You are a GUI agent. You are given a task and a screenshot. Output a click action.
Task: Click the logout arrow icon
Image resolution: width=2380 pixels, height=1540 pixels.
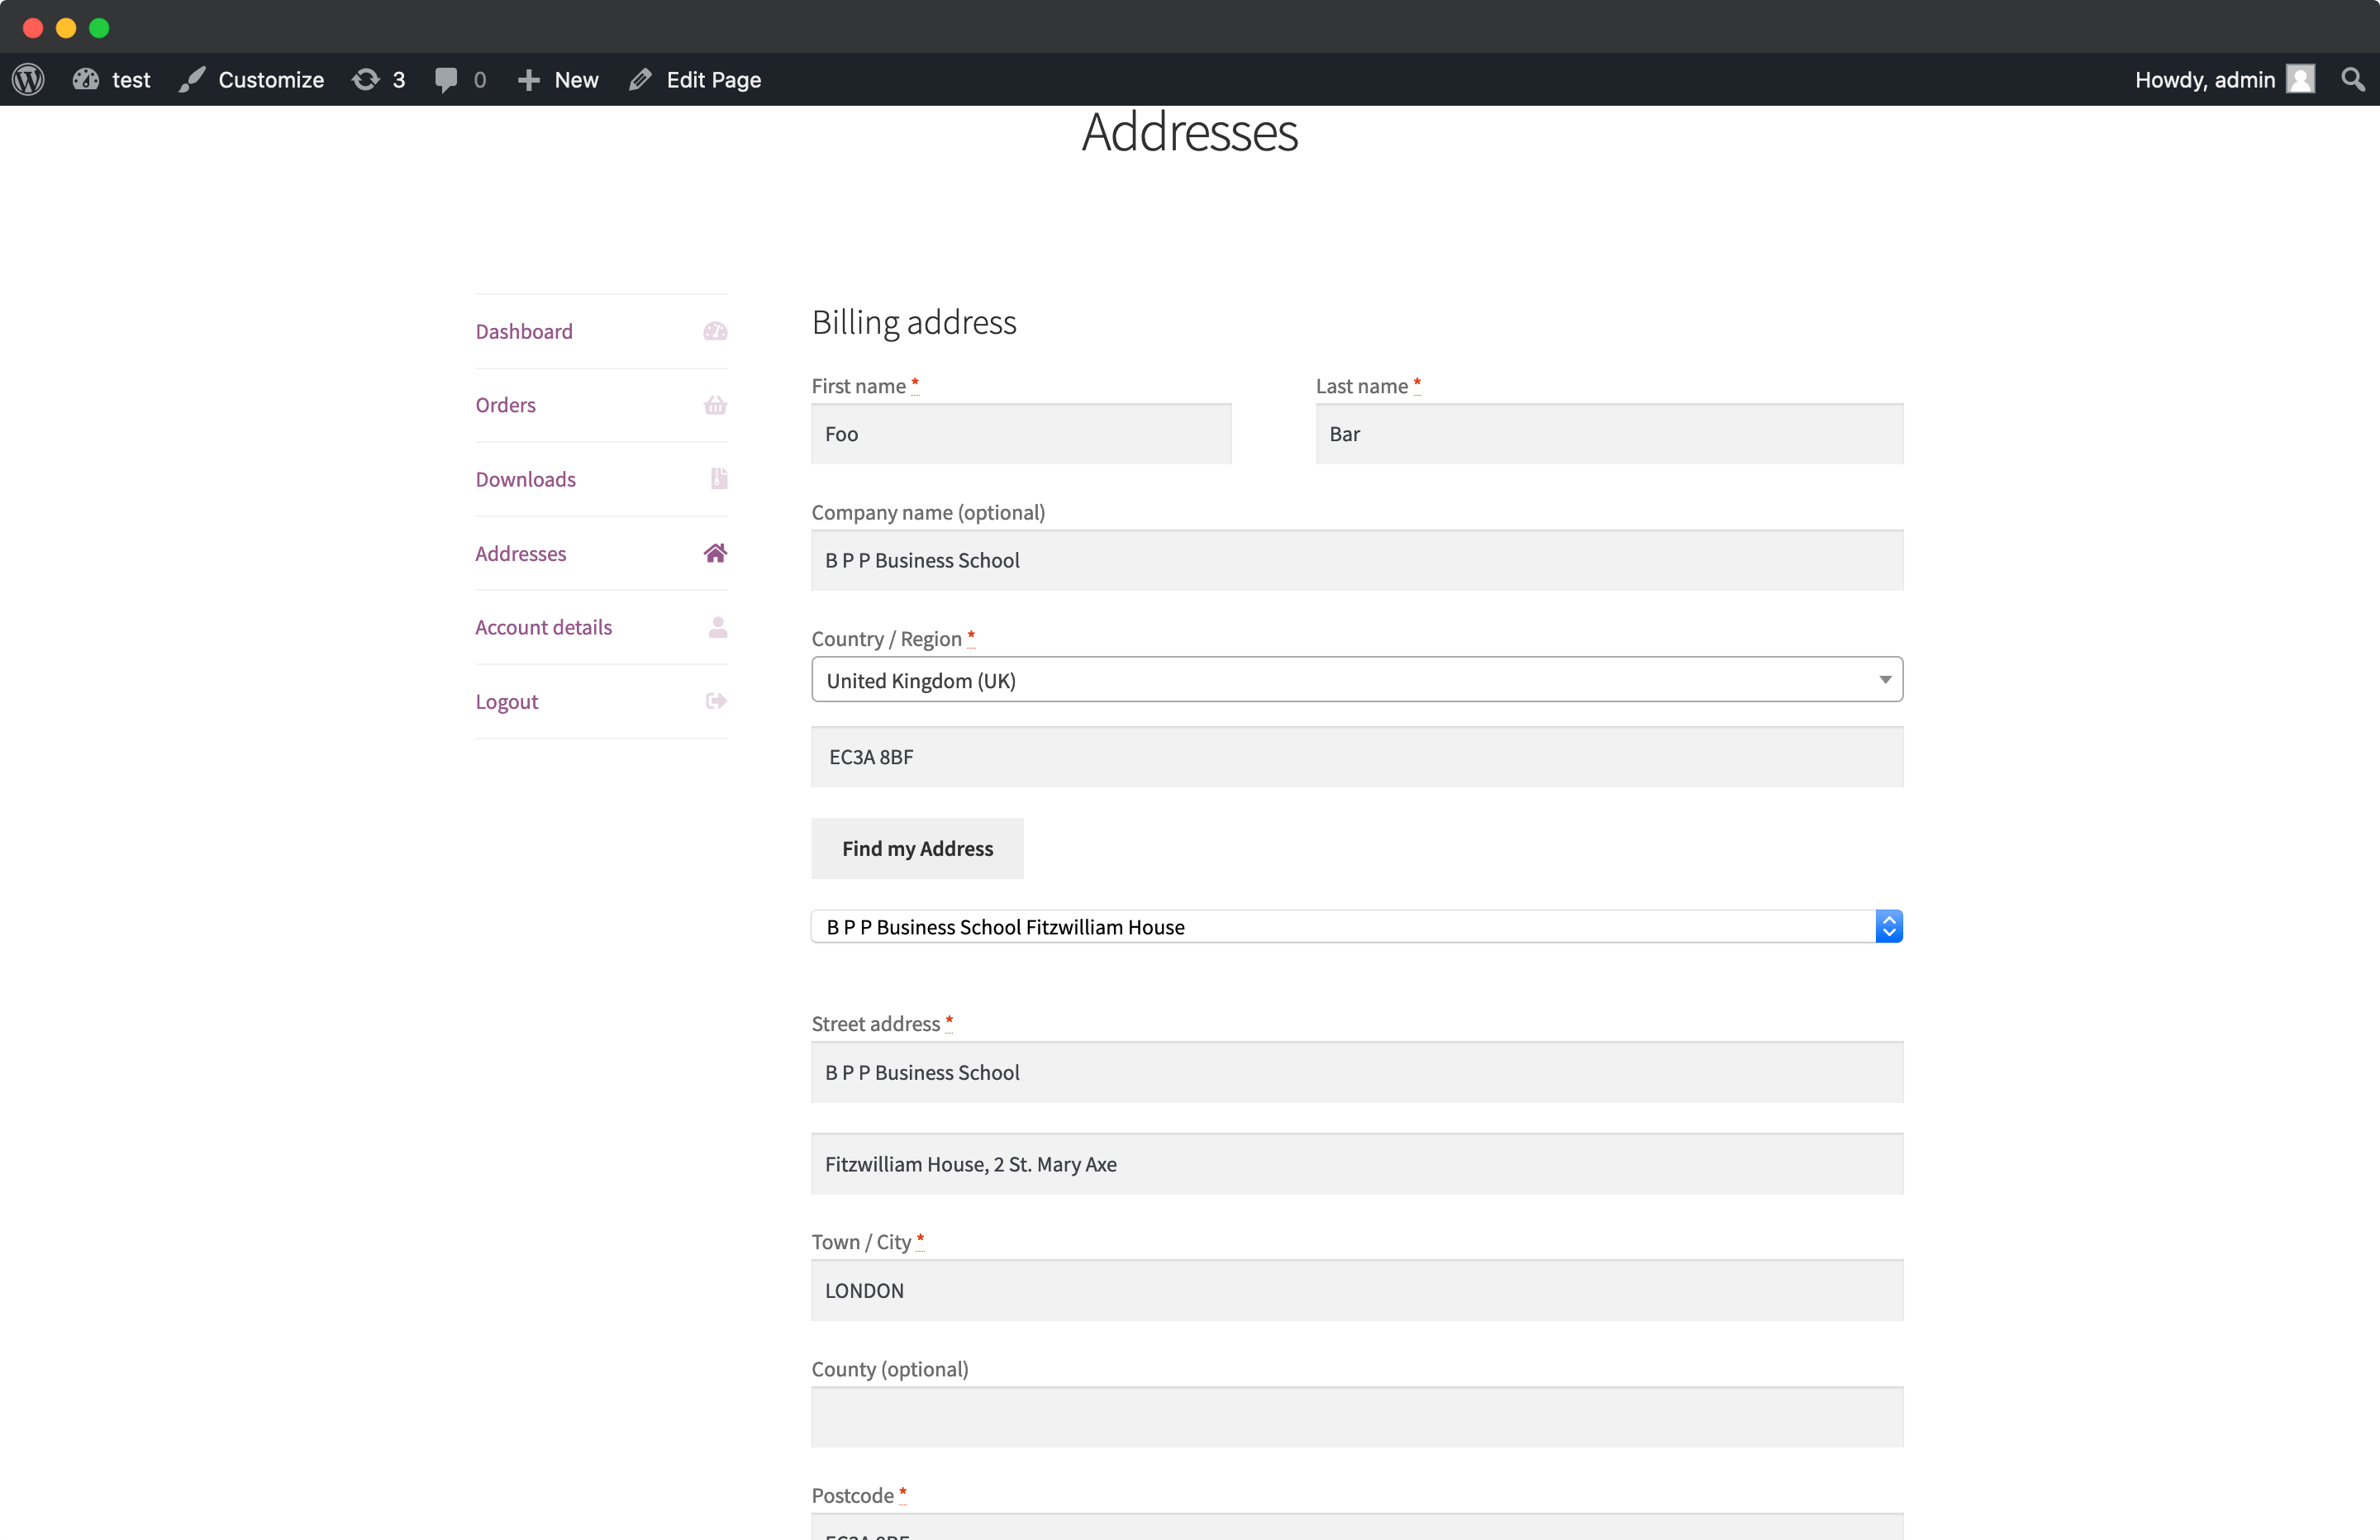click(716, 701)
